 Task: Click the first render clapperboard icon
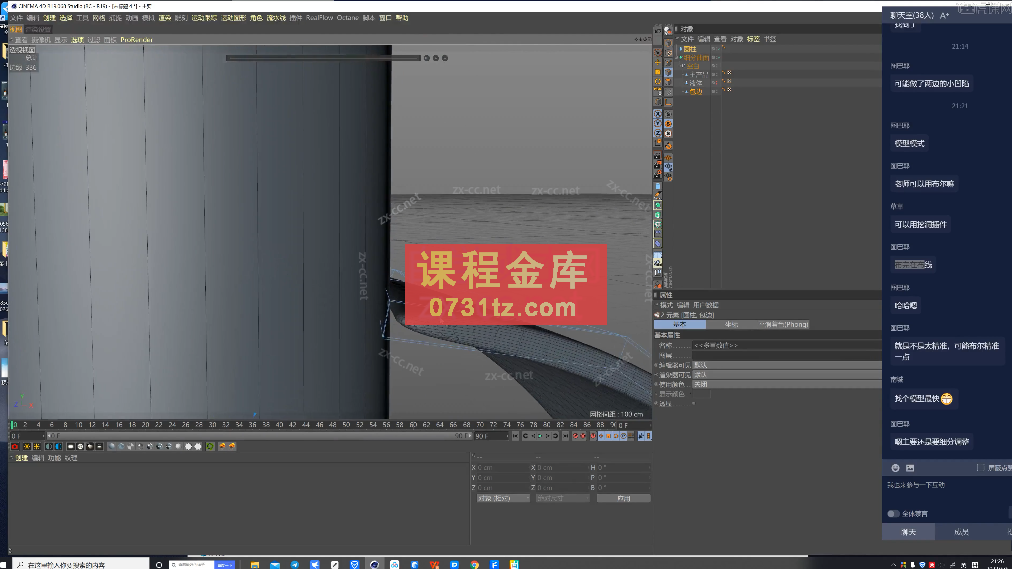[658, 155]
